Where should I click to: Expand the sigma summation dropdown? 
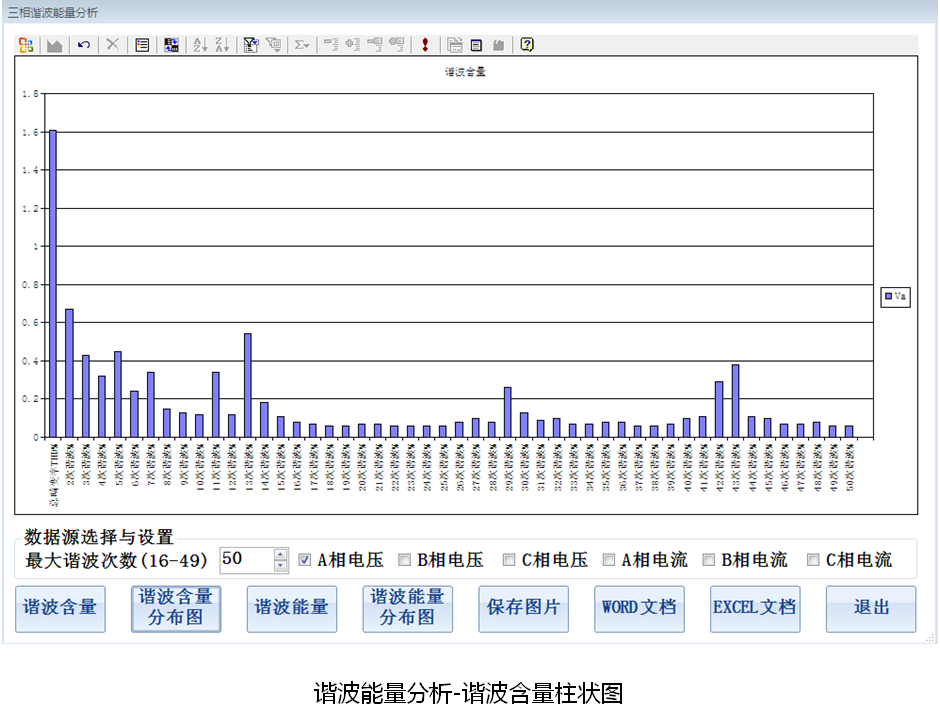[x=300, y=45]
